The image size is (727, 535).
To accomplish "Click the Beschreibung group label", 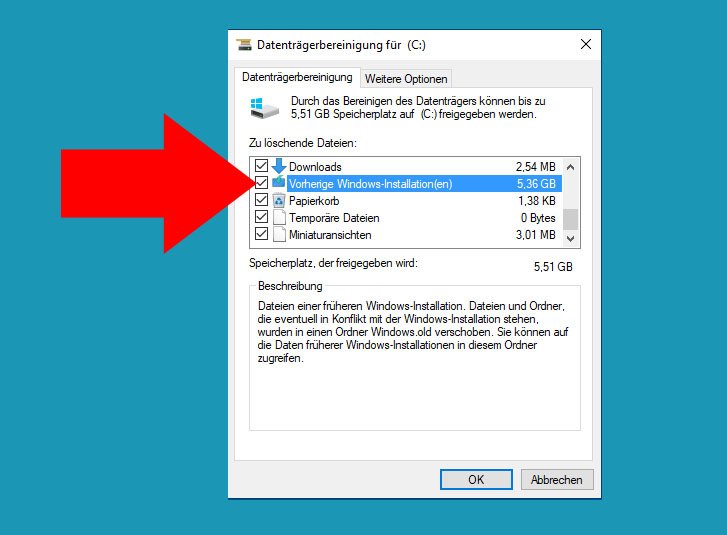I will 290,286.
